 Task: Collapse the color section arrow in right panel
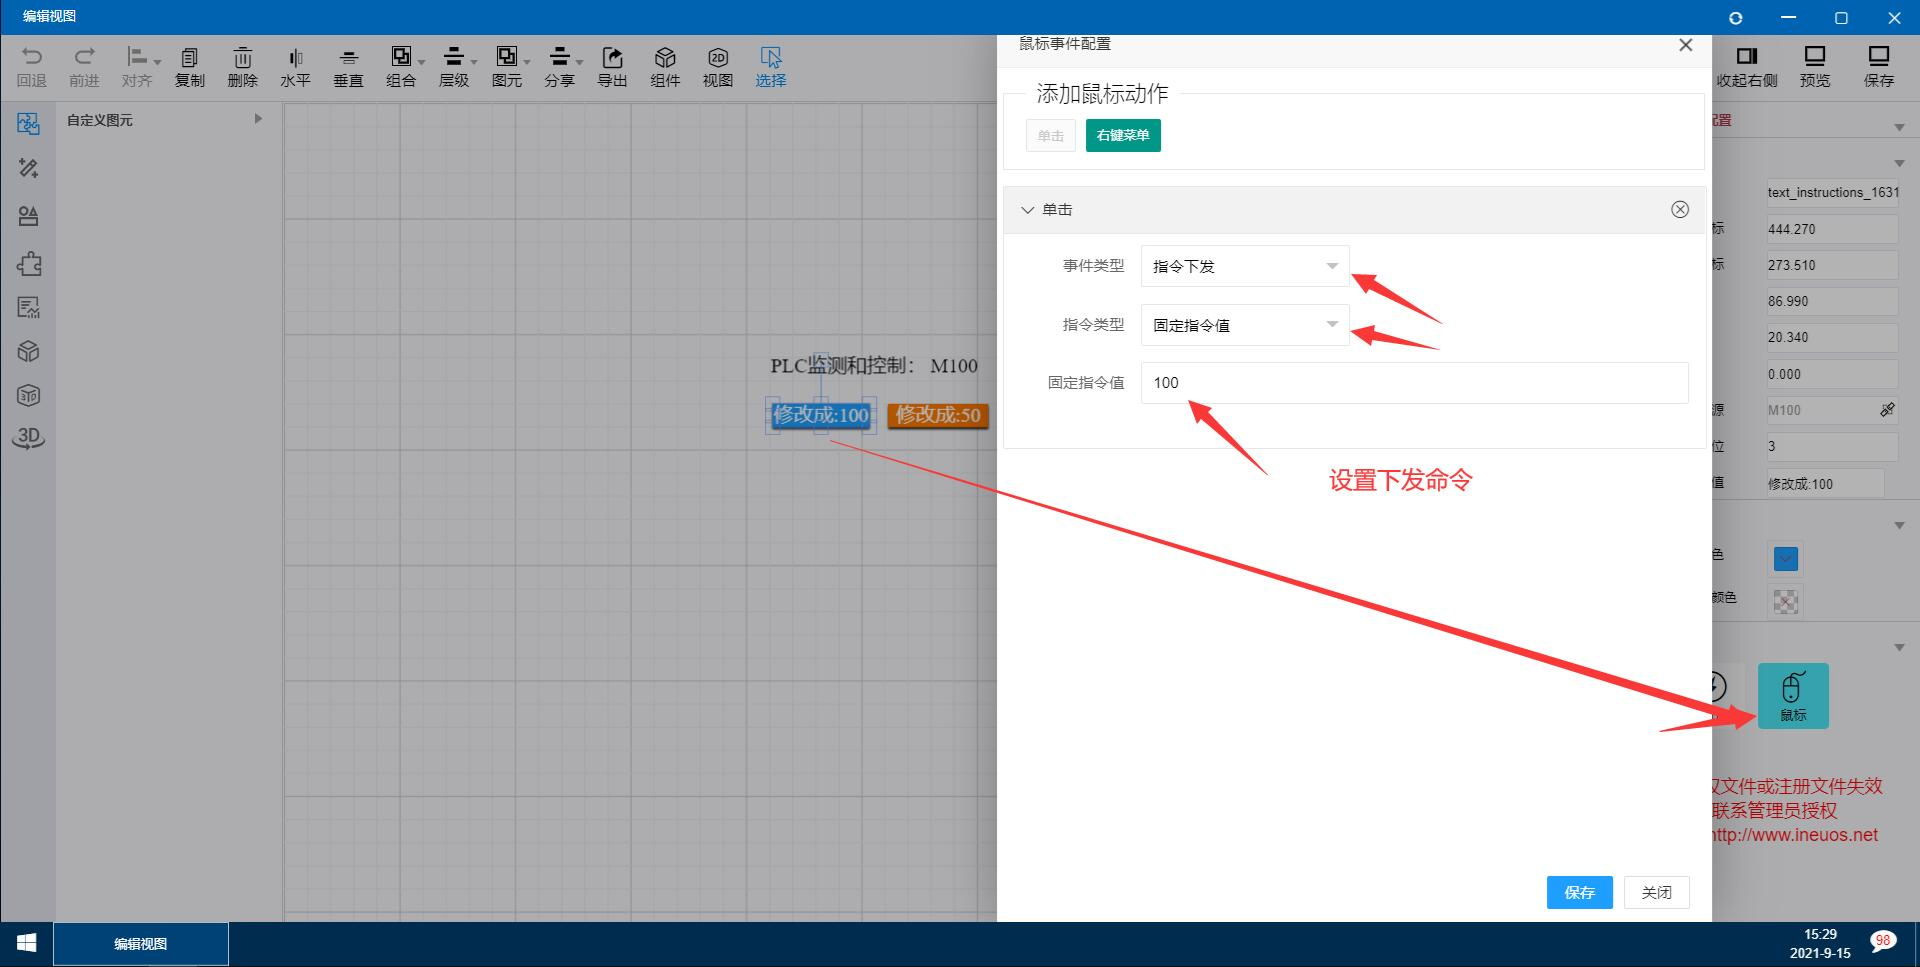(1899, 525)
